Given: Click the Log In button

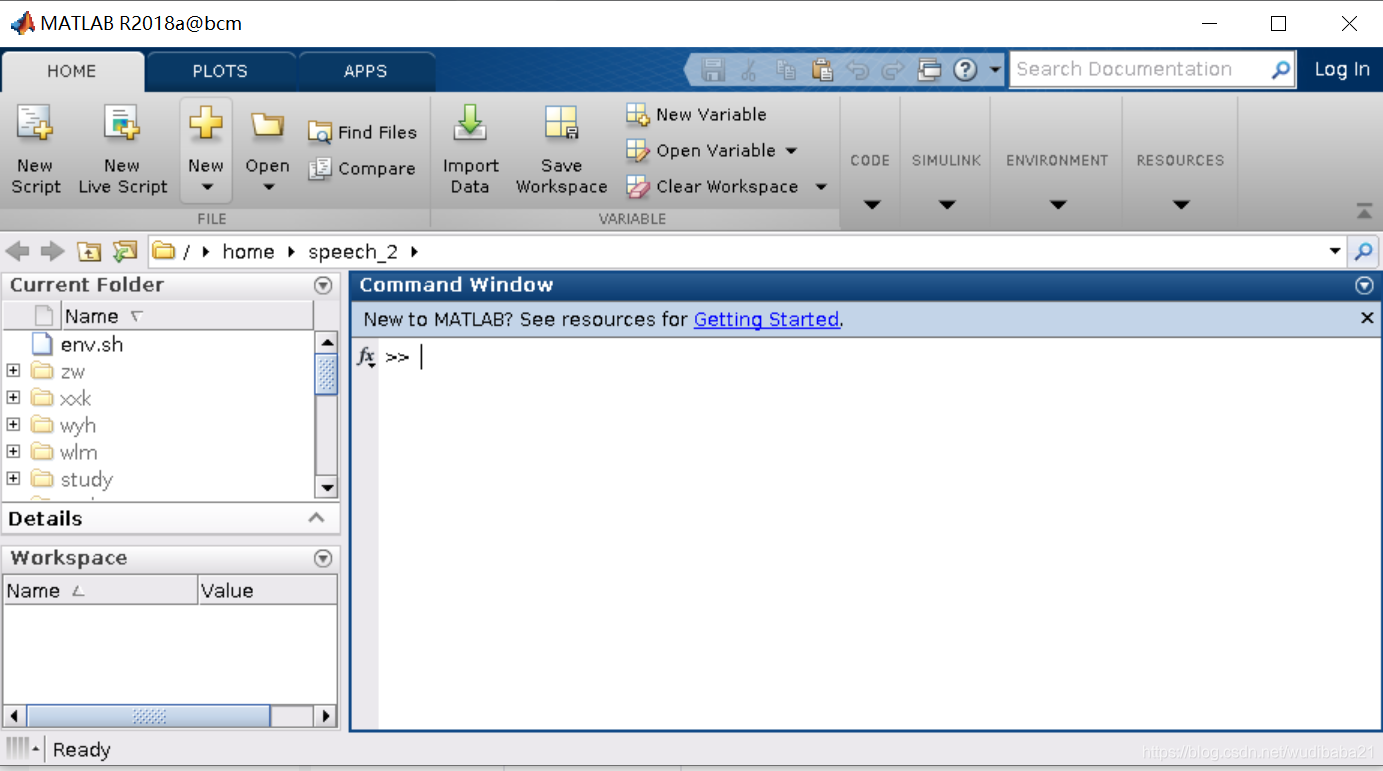Looking at the screenshot, I should (x=1341, y=69).
